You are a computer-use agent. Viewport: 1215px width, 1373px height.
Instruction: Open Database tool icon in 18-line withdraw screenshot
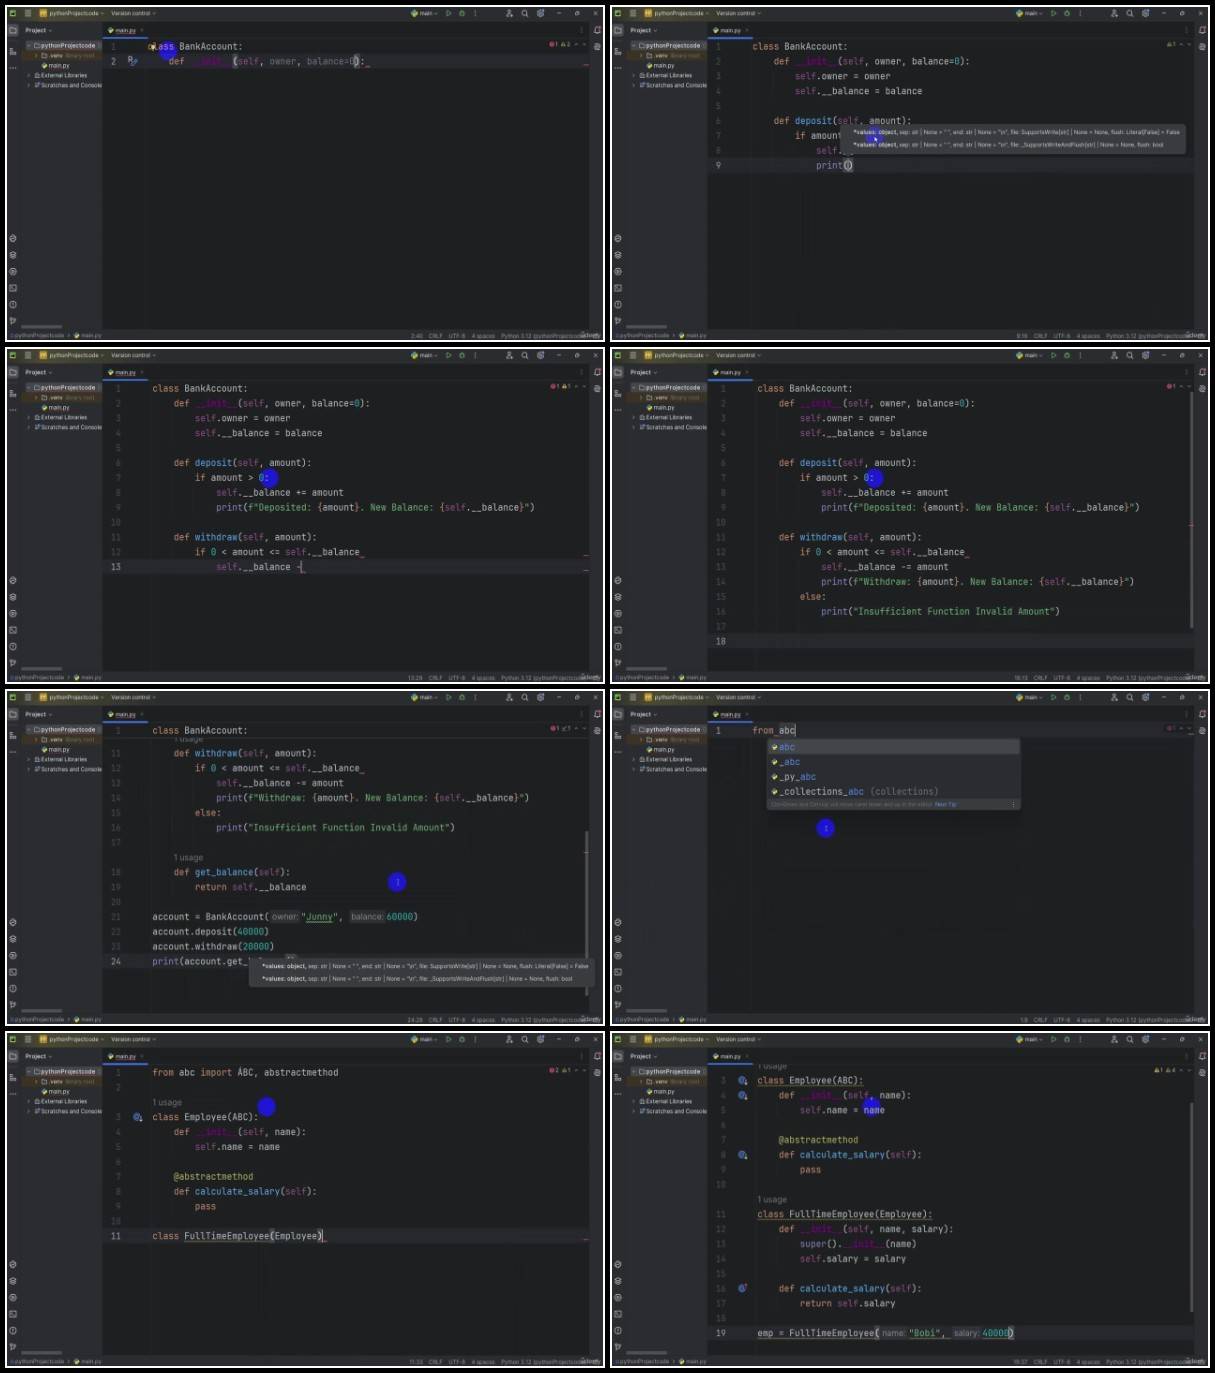pos(1203,389)
